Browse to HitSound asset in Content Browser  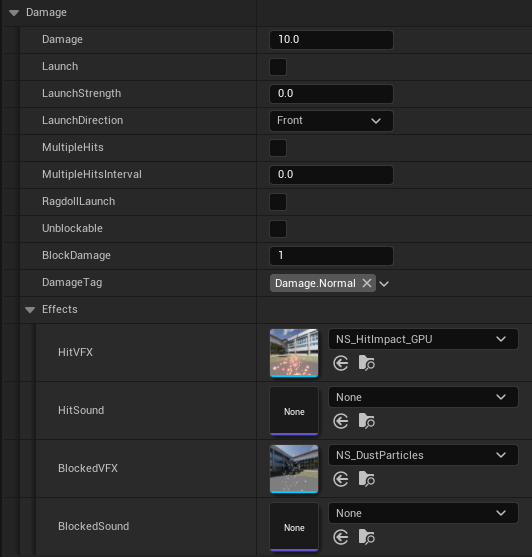point(367,421)
